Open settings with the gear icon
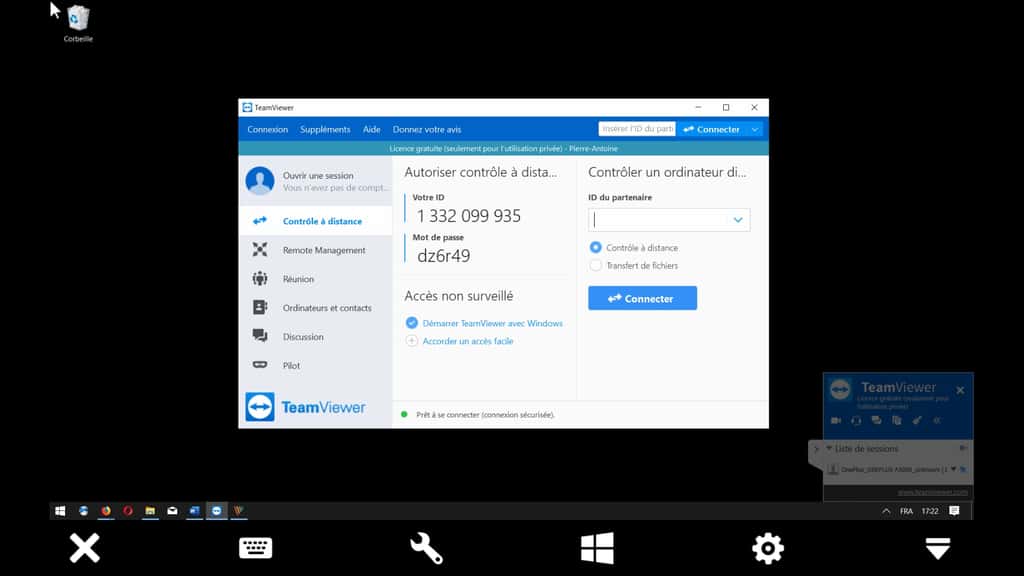The height and width of the screenshot is (576, 1024). (767, 548)
